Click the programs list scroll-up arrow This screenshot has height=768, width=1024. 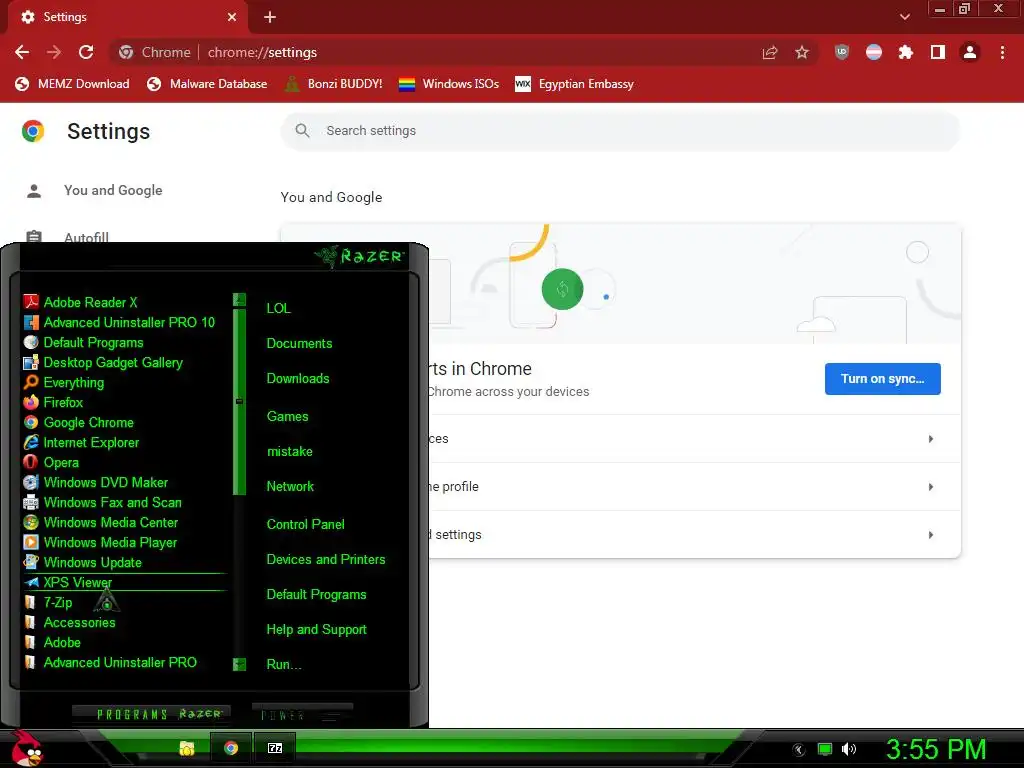pyautogui.click(x=239, y=300)
